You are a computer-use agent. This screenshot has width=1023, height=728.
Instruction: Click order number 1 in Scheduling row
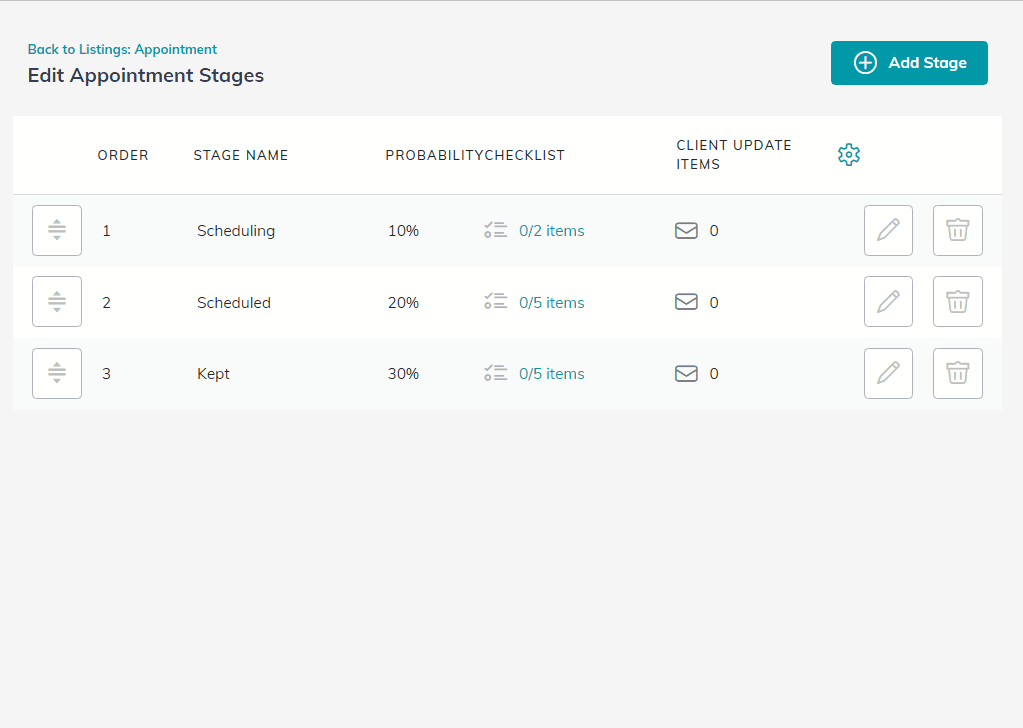pyautogui.click(x=106, y=231)
